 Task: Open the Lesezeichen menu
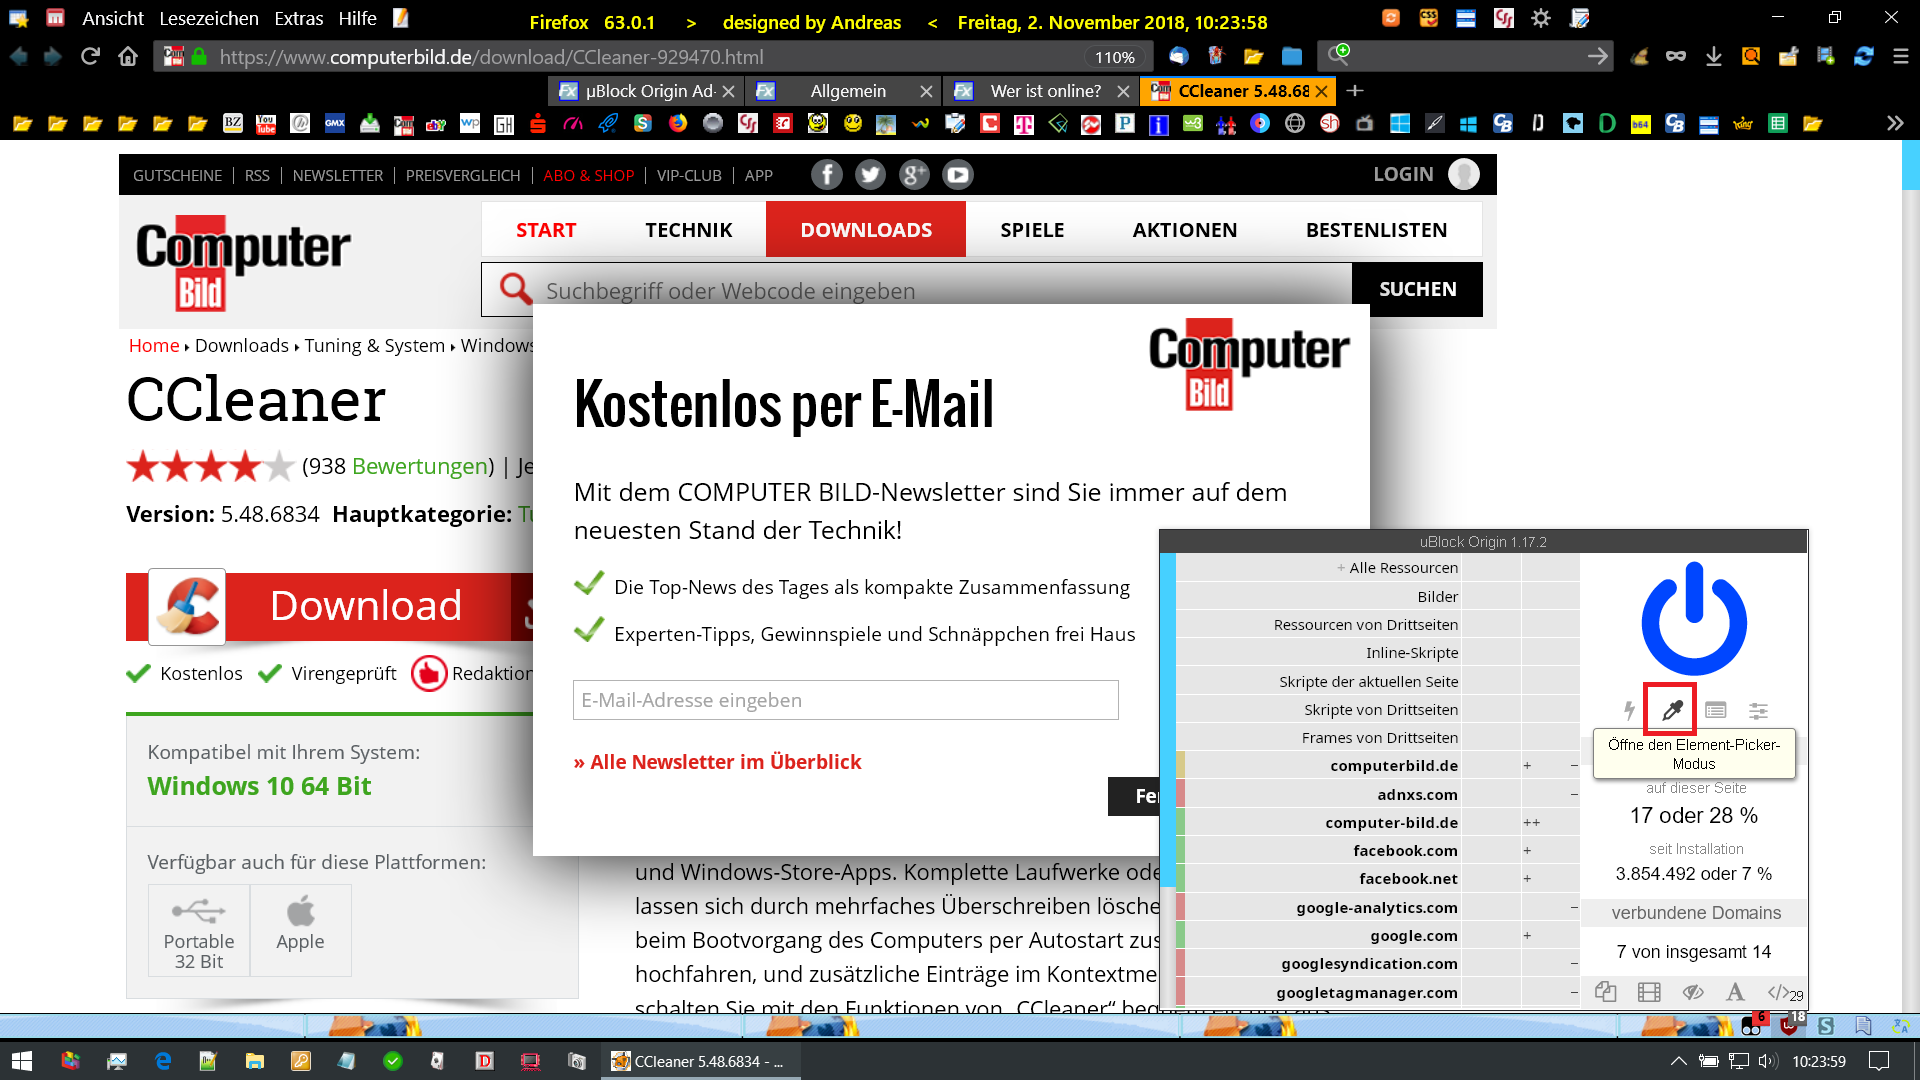[208, 18]
